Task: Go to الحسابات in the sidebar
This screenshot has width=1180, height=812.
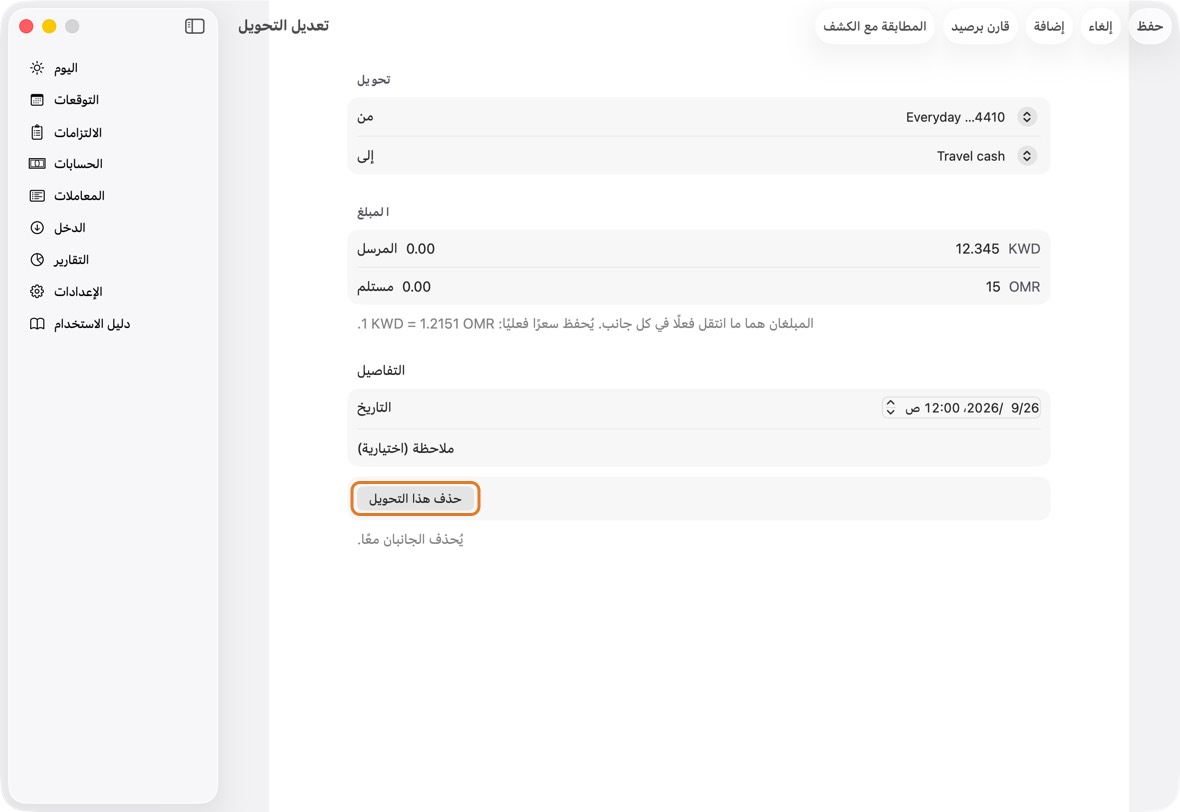Action: (x=113, y=164)
